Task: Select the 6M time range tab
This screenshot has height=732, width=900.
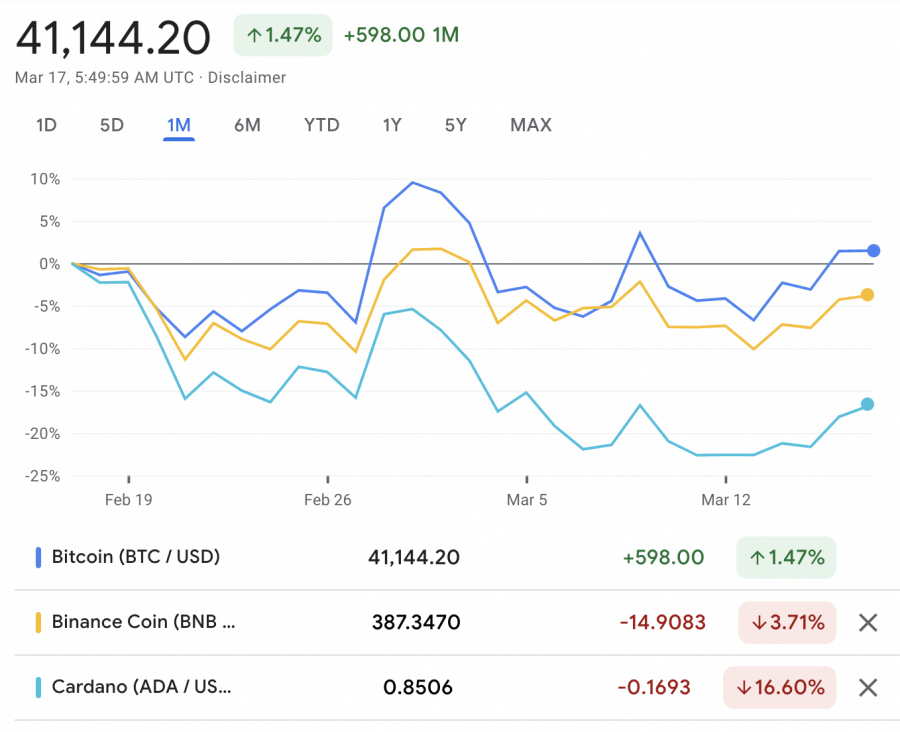Action: click(x=247, y=125)
